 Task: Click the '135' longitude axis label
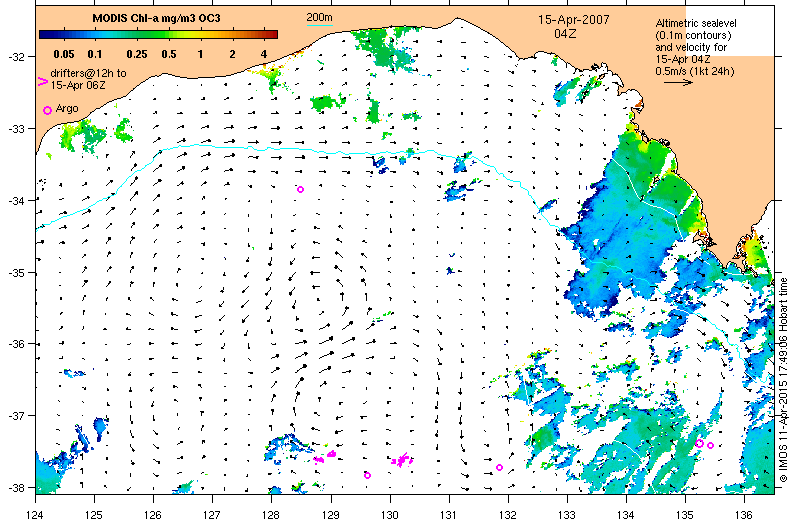[685, 514]
